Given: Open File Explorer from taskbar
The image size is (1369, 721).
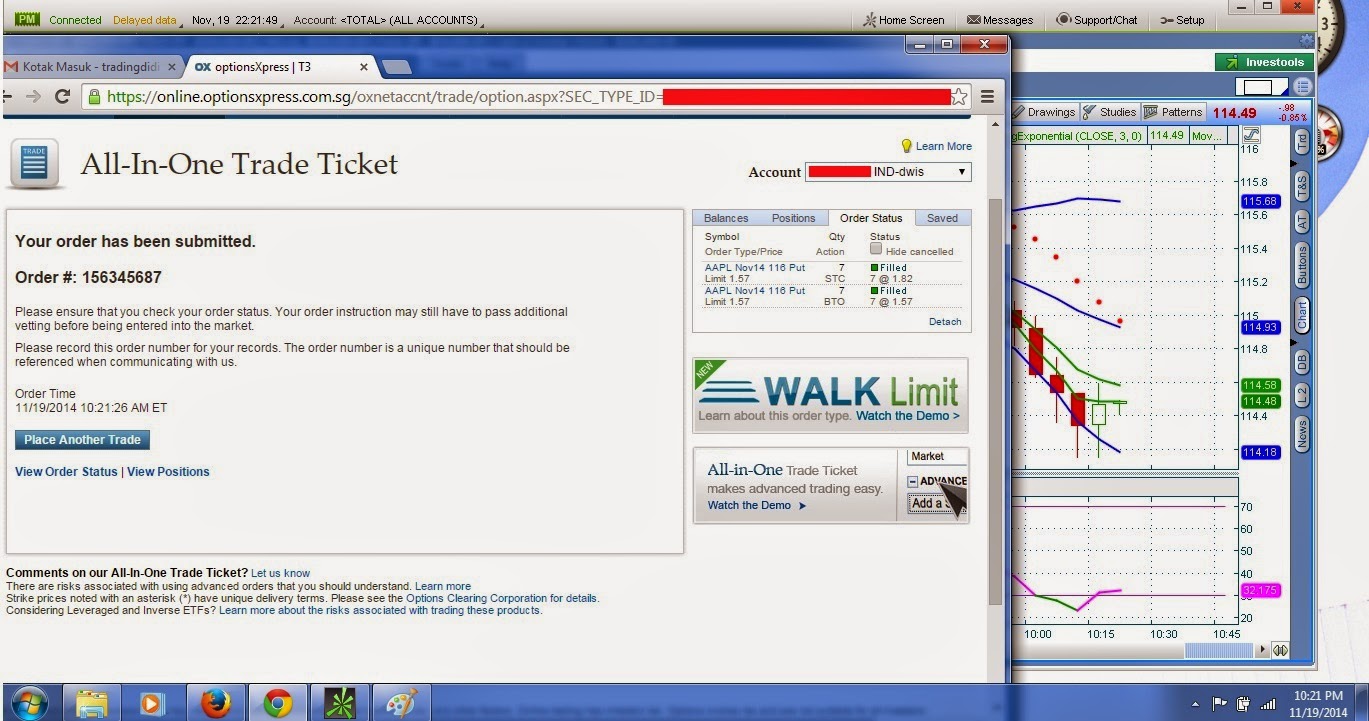Looking at the screenshot, I should (92, 703).
